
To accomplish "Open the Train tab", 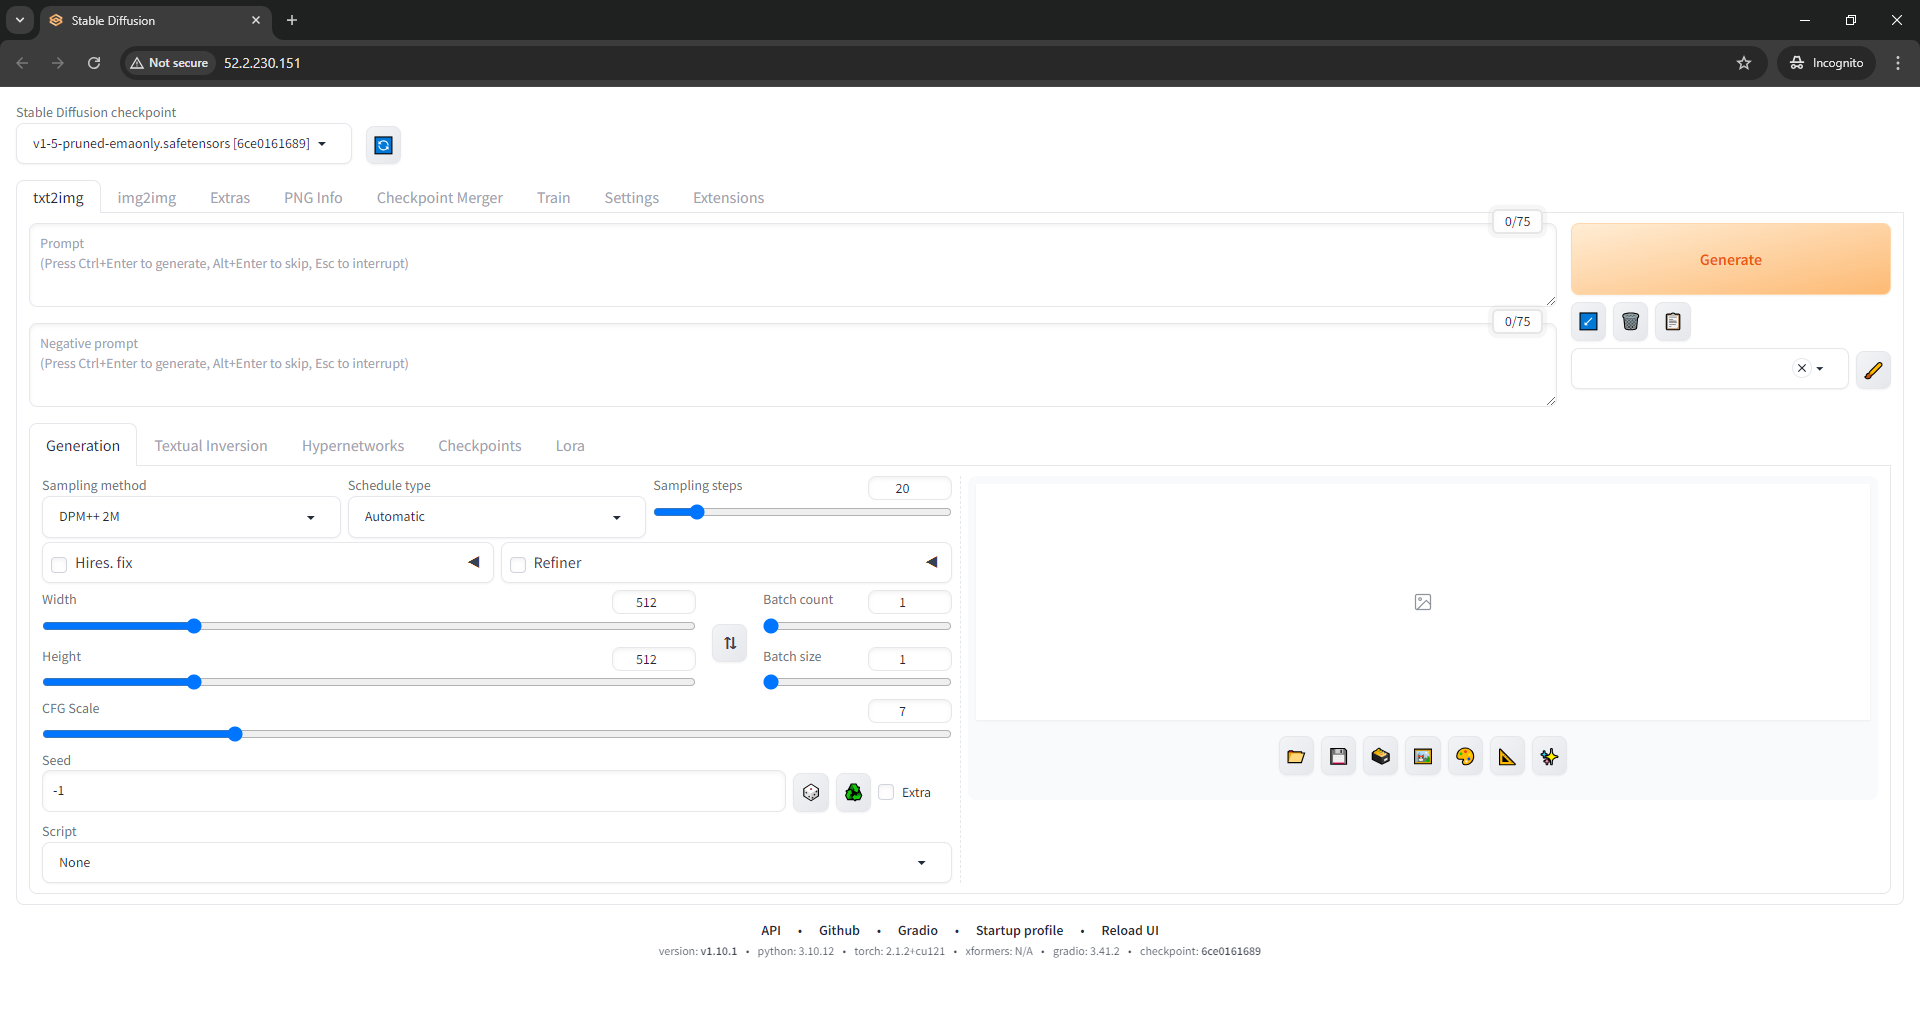I will pos(553,198).
